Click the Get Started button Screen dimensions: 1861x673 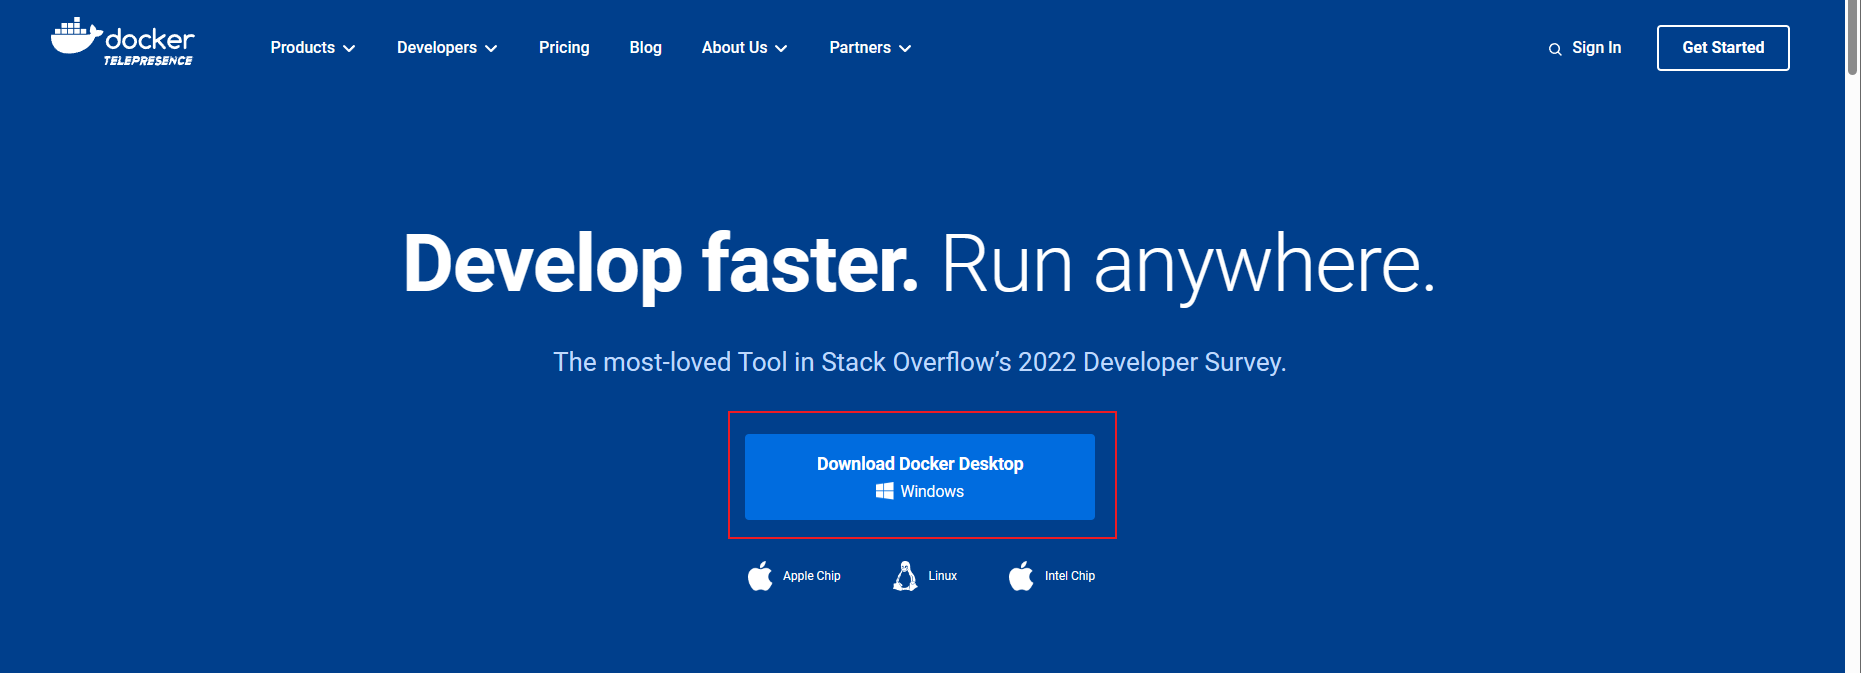1723,48
